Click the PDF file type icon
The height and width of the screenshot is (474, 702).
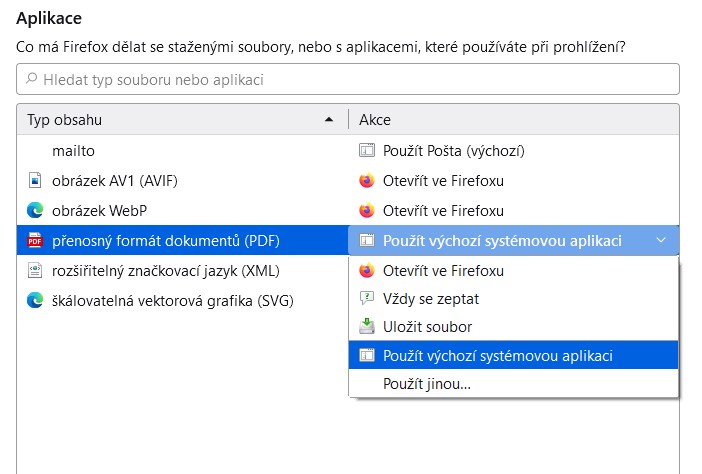pos(35,240)
